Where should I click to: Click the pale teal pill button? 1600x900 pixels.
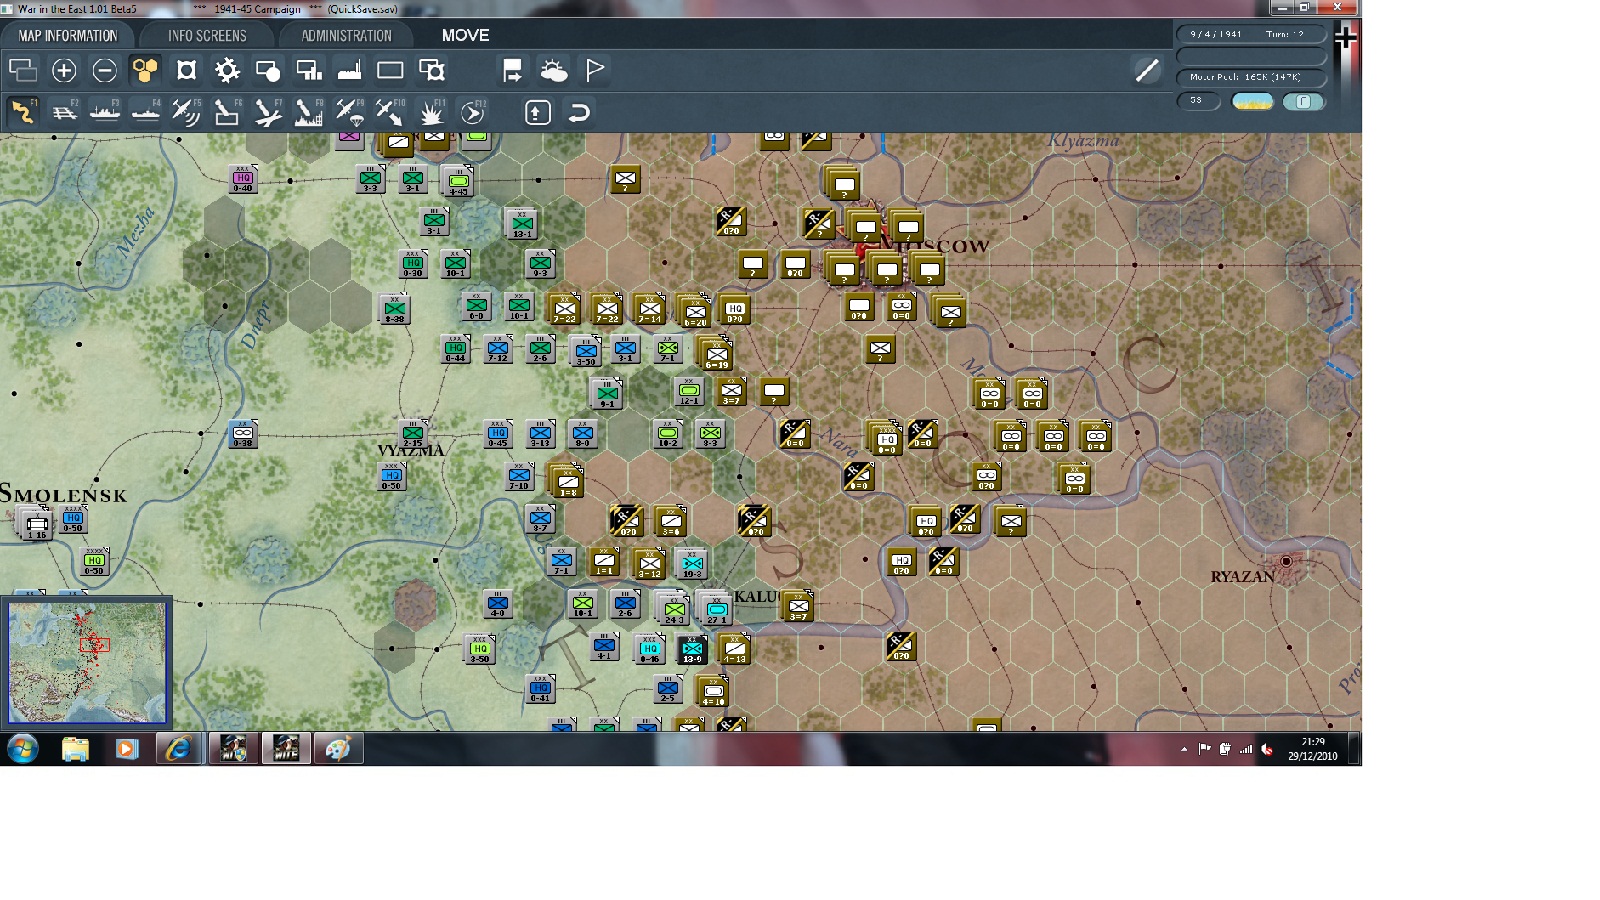[x=1303, y=101]
